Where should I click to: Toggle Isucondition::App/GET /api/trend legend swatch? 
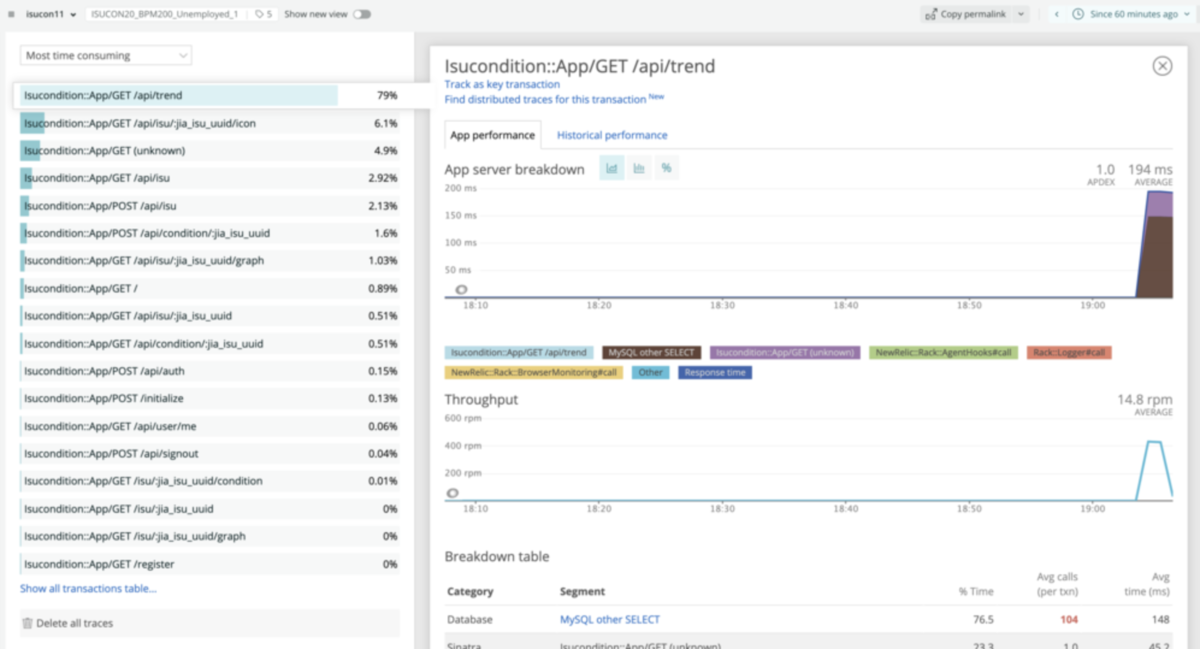(519, 353)
